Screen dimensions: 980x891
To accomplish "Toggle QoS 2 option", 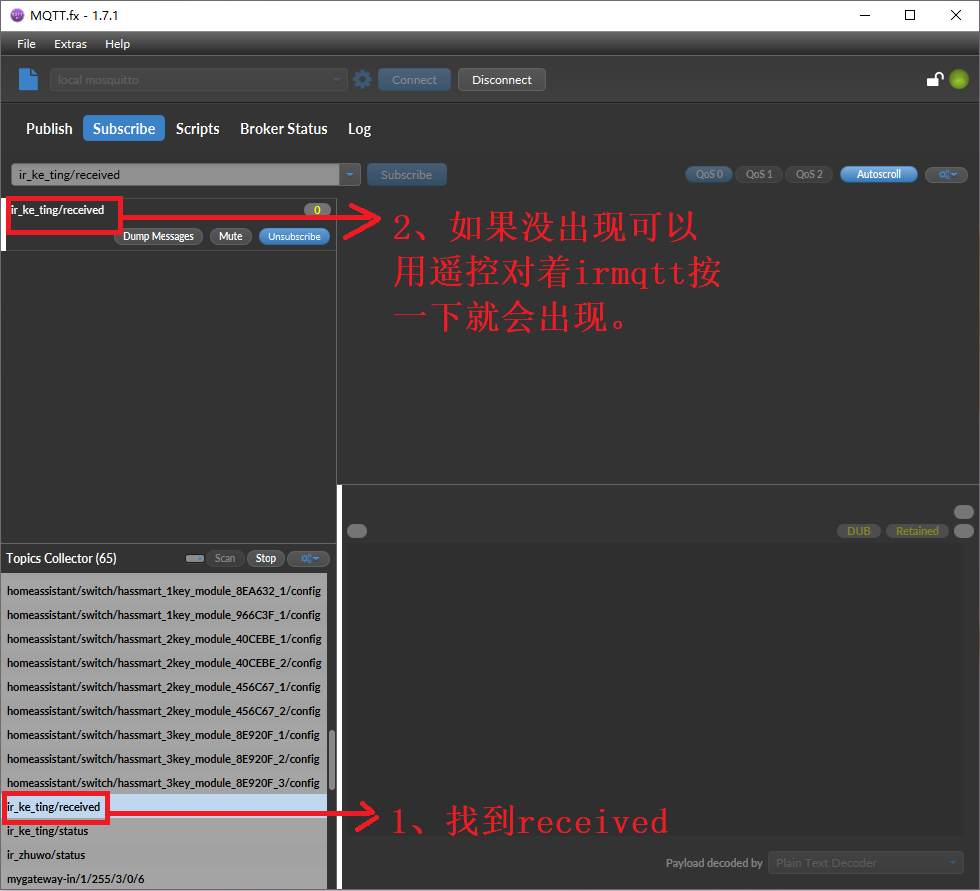I will [x=809, y=174].
